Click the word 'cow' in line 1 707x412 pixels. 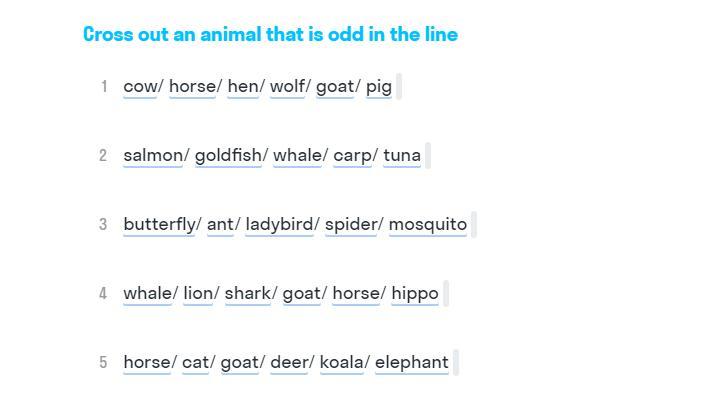coord(140,86)
